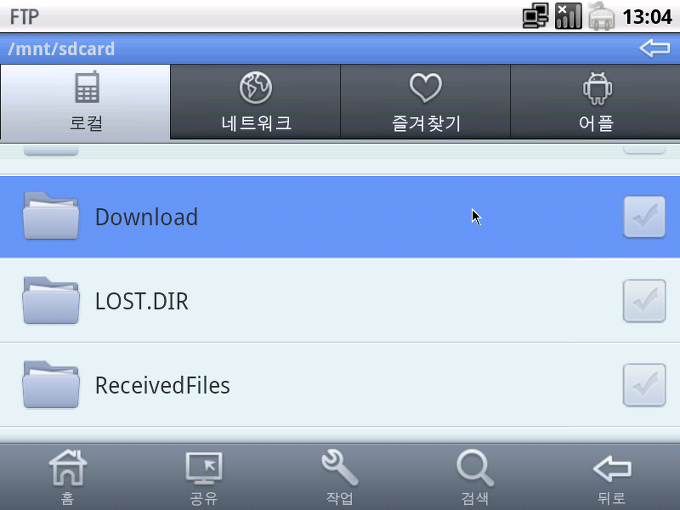Switch to the 네트워크 (Network) tab

[256, 102]
